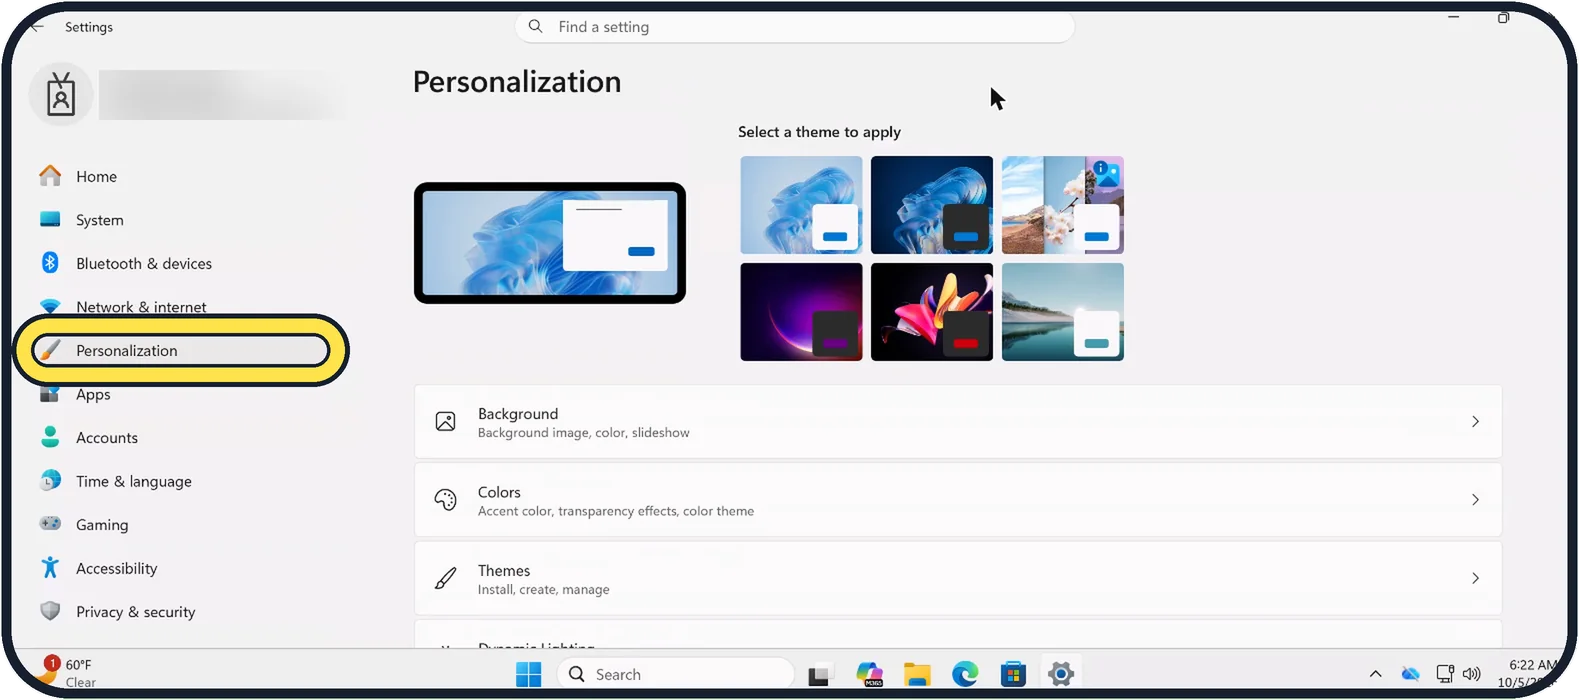Open the Windows Start menu
Screen dimensions: 1579x700
528,675
